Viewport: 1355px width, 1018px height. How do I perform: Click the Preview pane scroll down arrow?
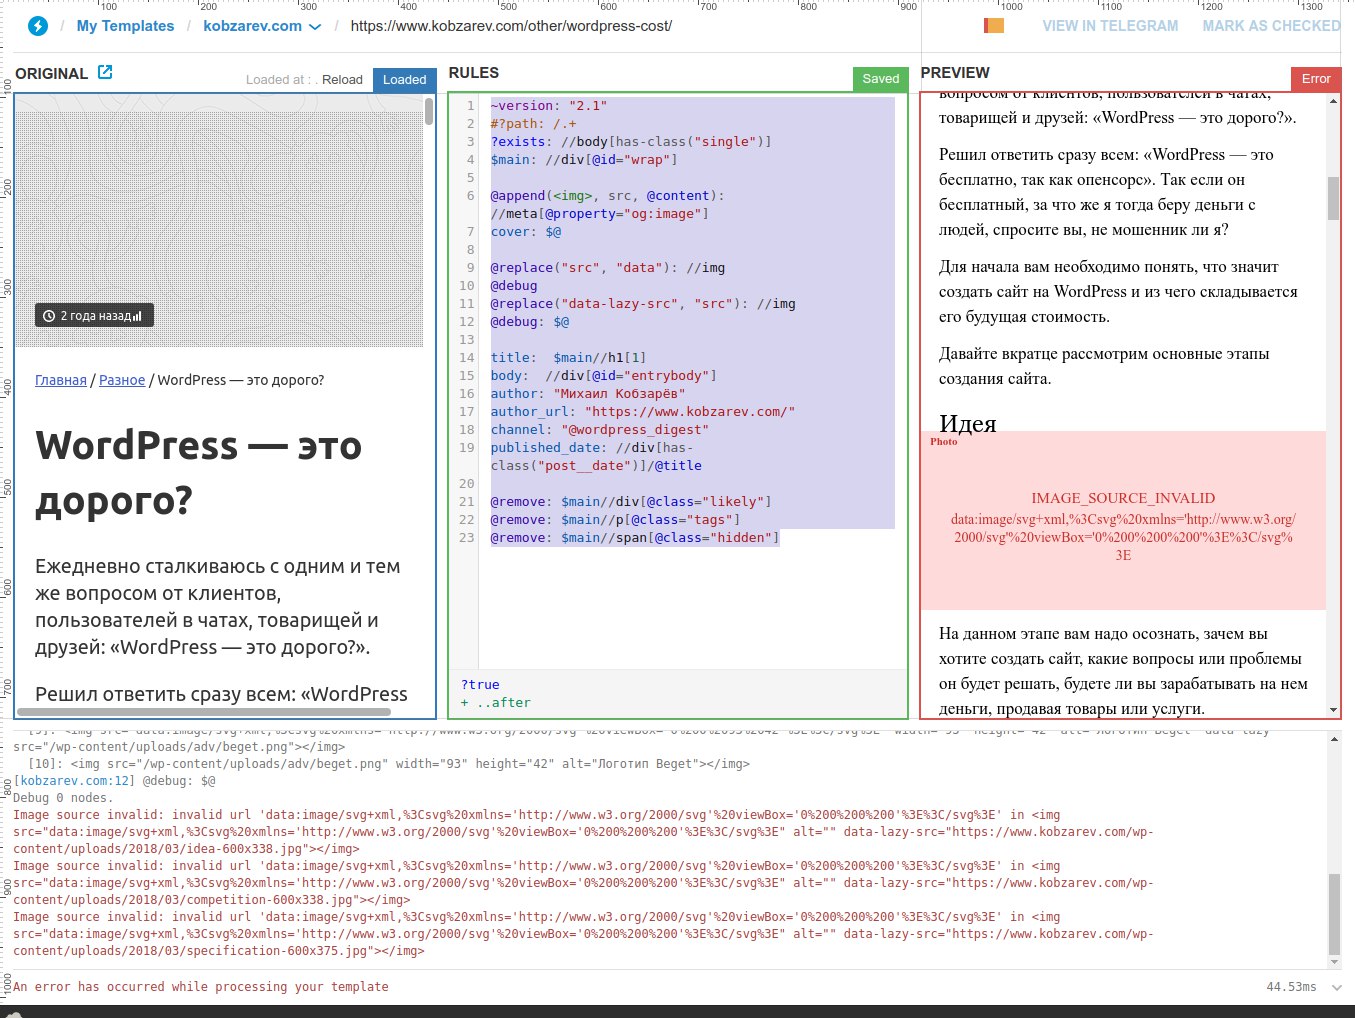pyautogui.click(x=1333, y=710)
